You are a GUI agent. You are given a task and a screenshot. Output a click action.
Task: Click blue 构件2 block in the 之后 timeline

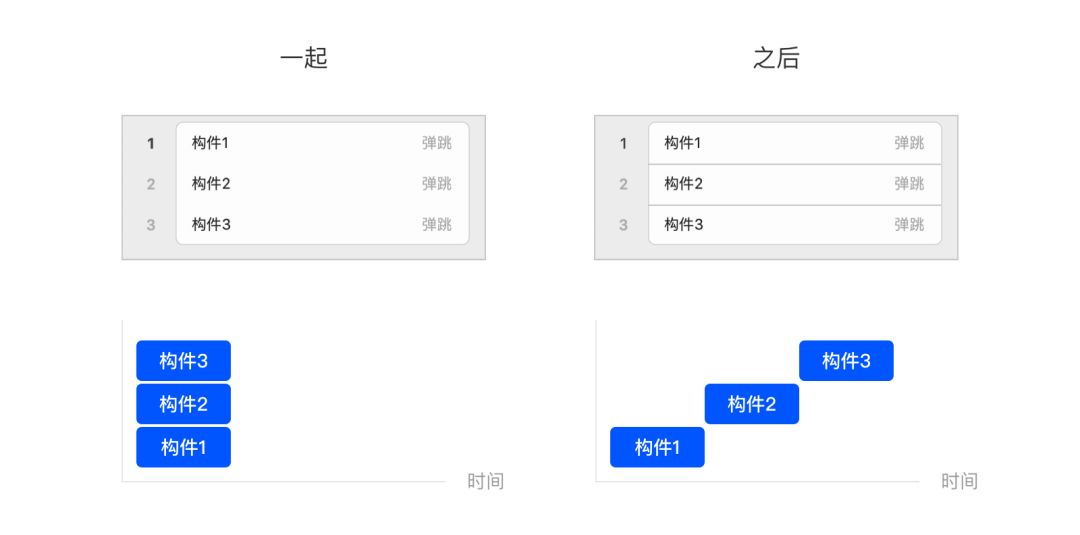[751, 404]
